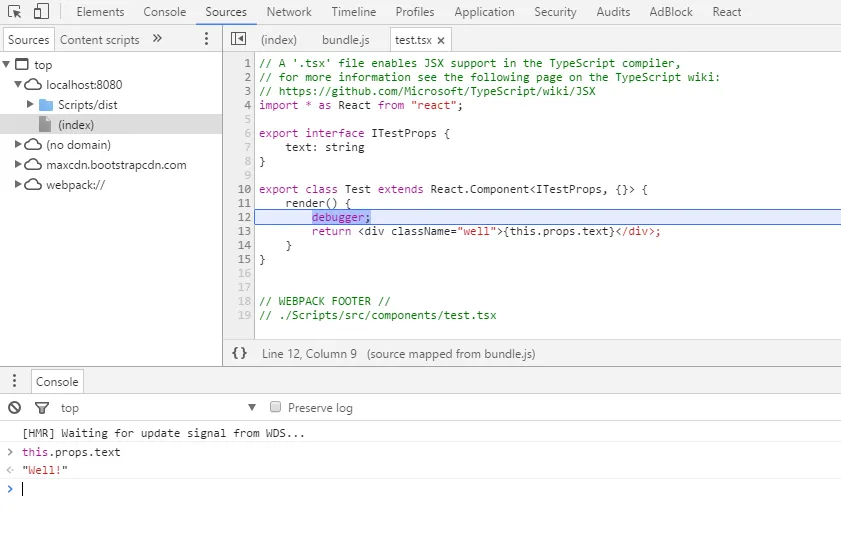This screenshot has height=533, width=841.
Task: Collapse the localhost:8080 node
Action: point(18,84)
